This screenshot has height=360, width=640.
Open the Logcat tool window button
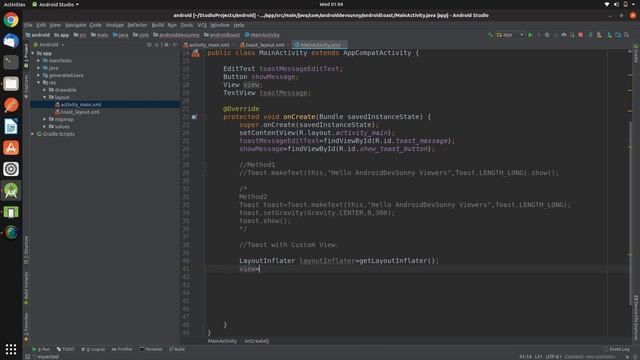coord(93,349)
